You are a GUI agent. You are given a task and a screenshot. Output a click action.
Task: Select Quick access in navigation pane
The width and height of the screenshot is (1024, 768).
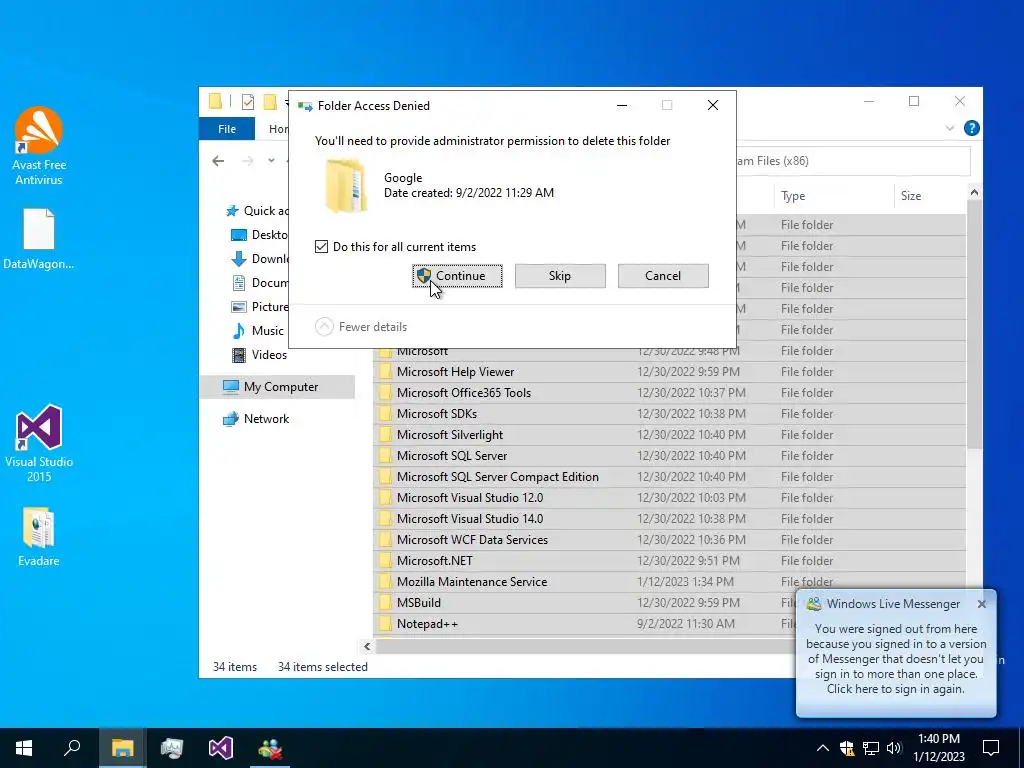pos(257,210)
